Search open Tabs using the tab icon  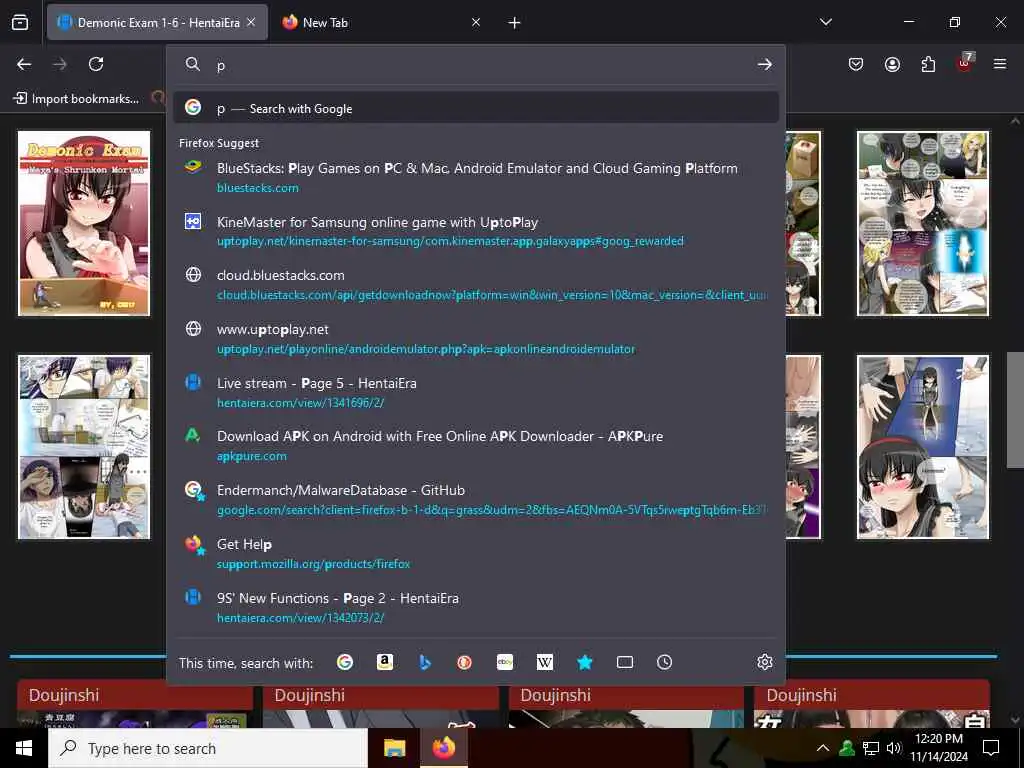click(625, 662)
